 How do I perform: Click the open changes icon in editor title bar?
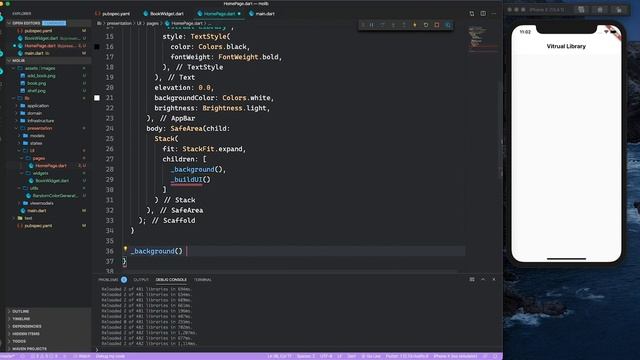[472, 13]
